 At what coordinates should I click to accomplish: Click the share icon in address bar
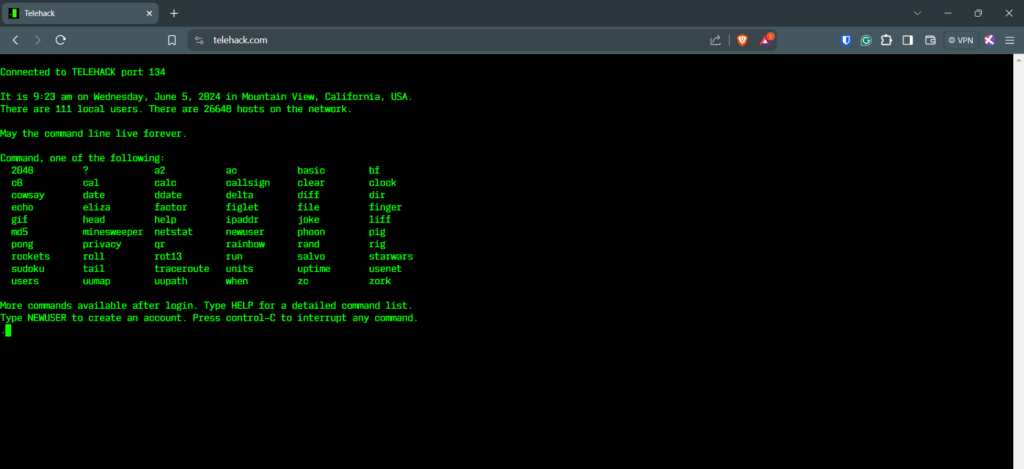[715, 40]
